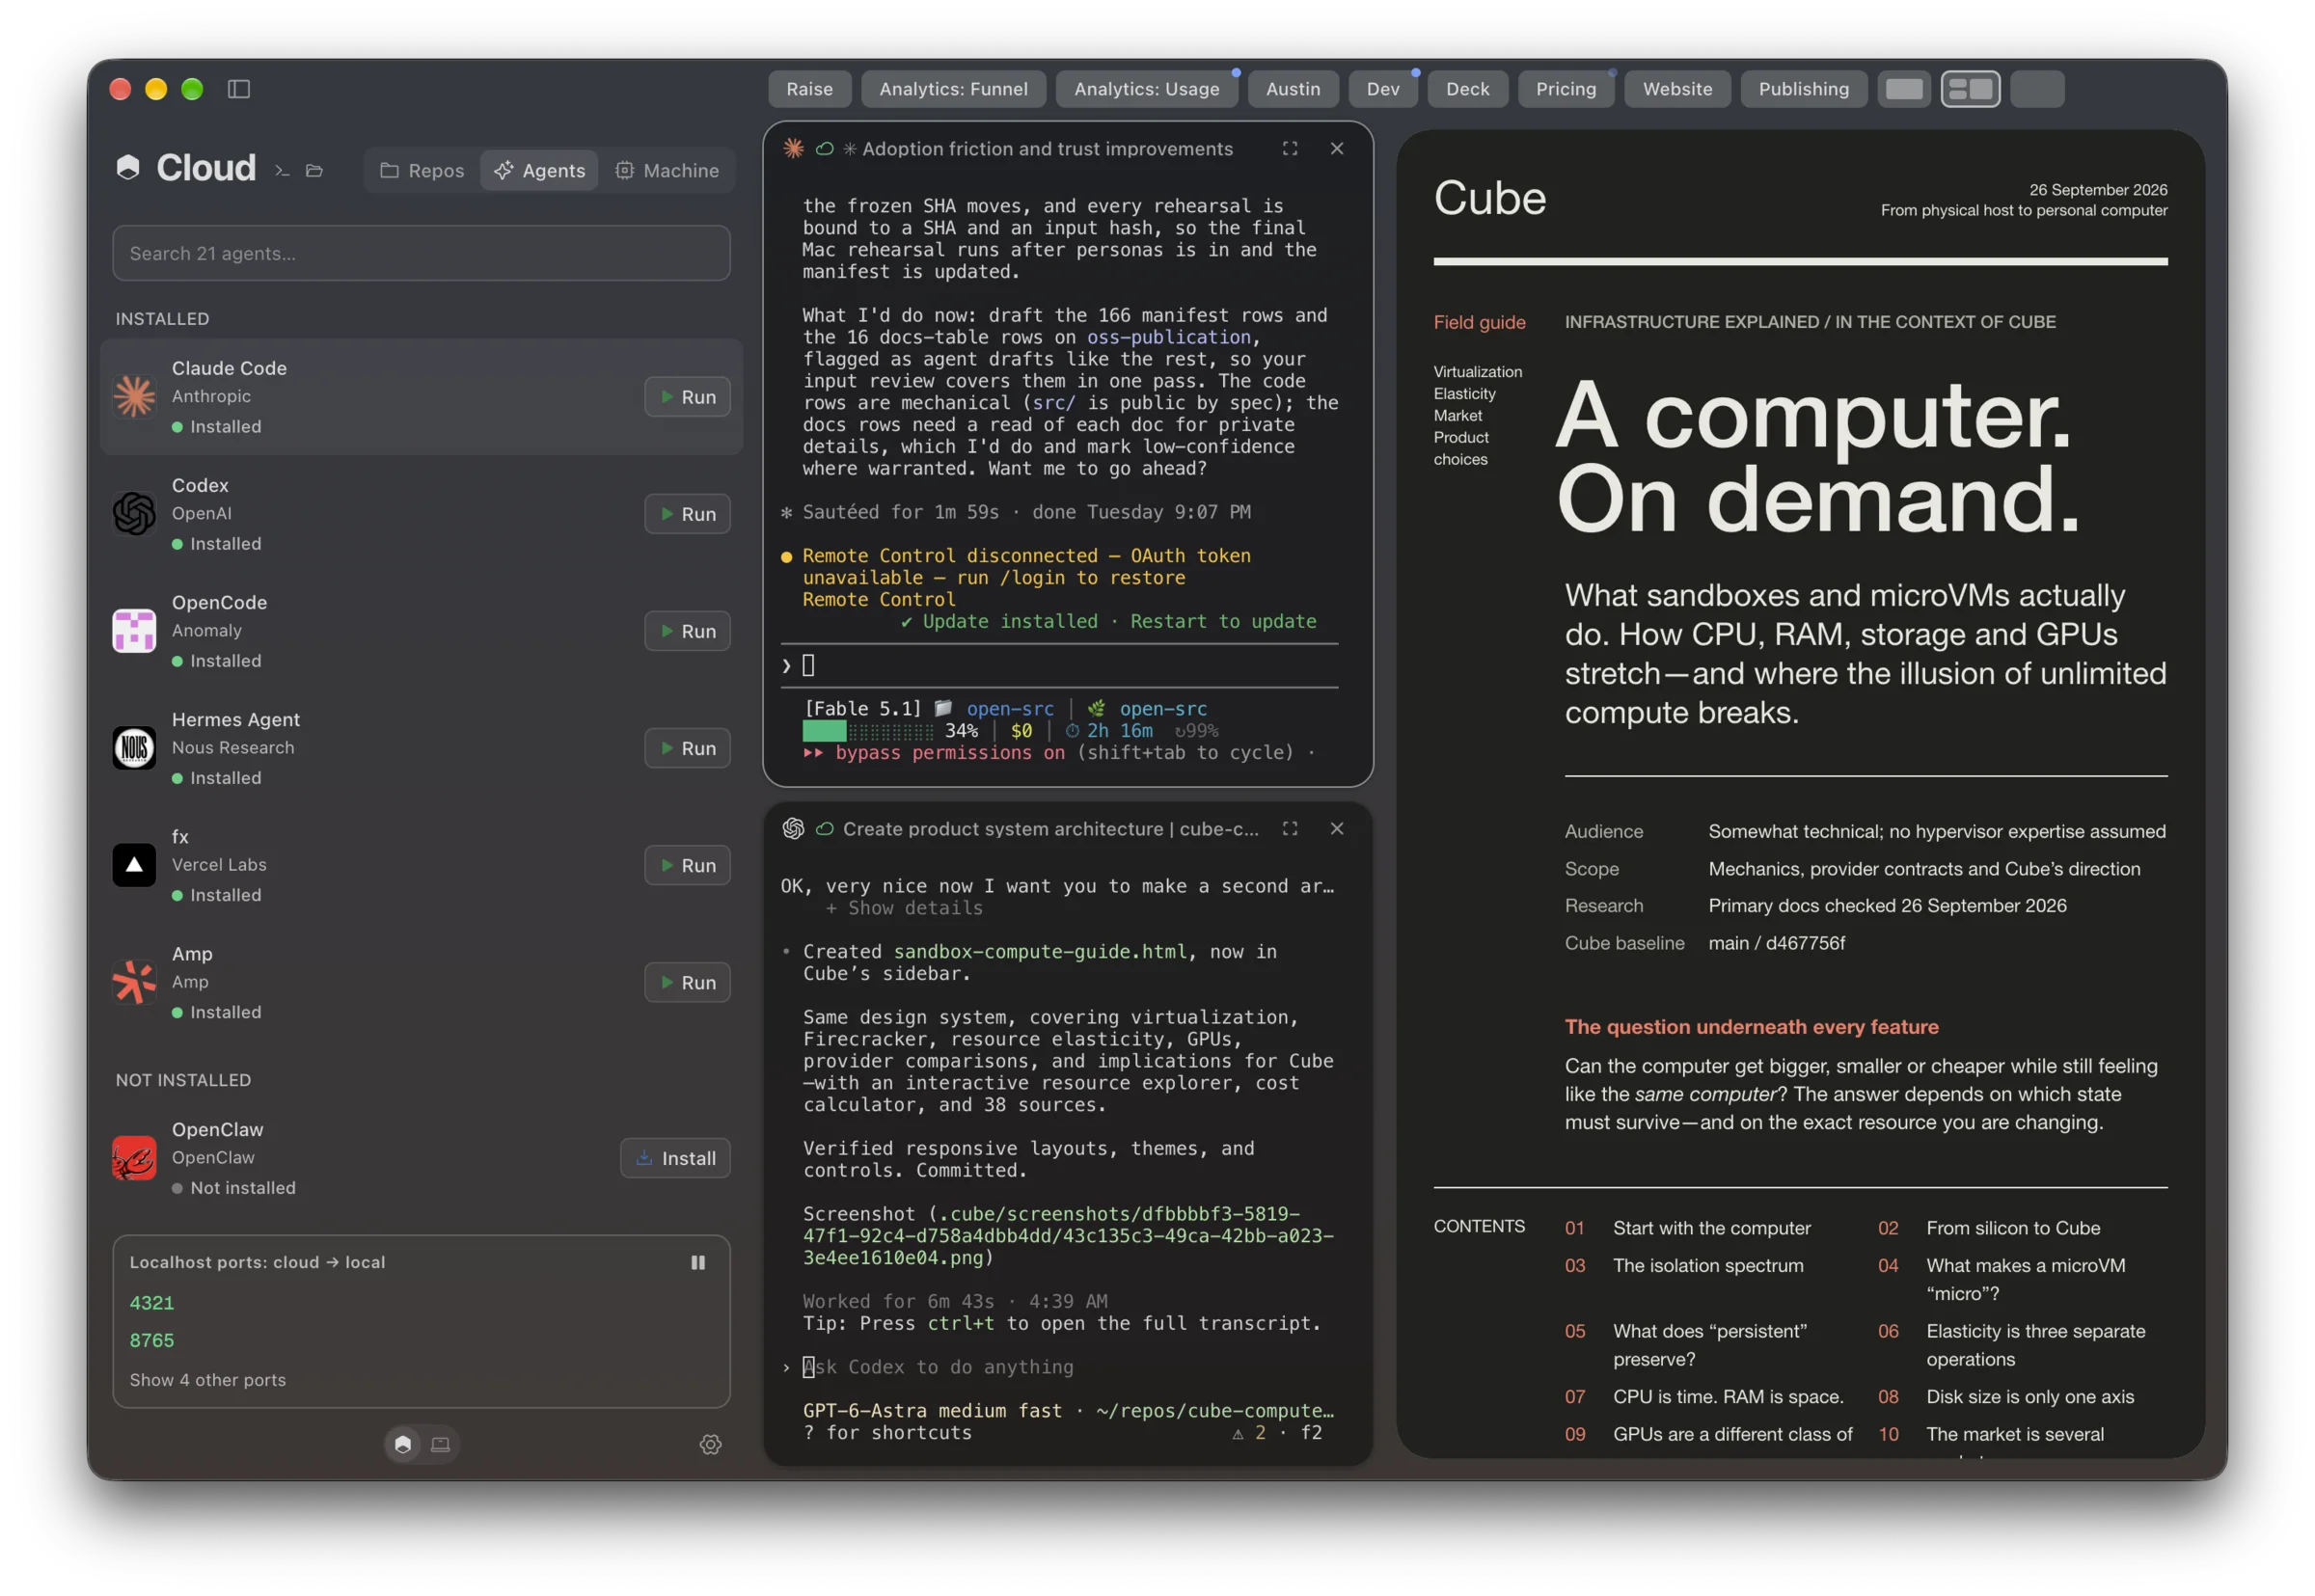This screenshot has width=2315, height=1596.
Task: Open the Publishing workspace tab
Action: coord(1803,89)
